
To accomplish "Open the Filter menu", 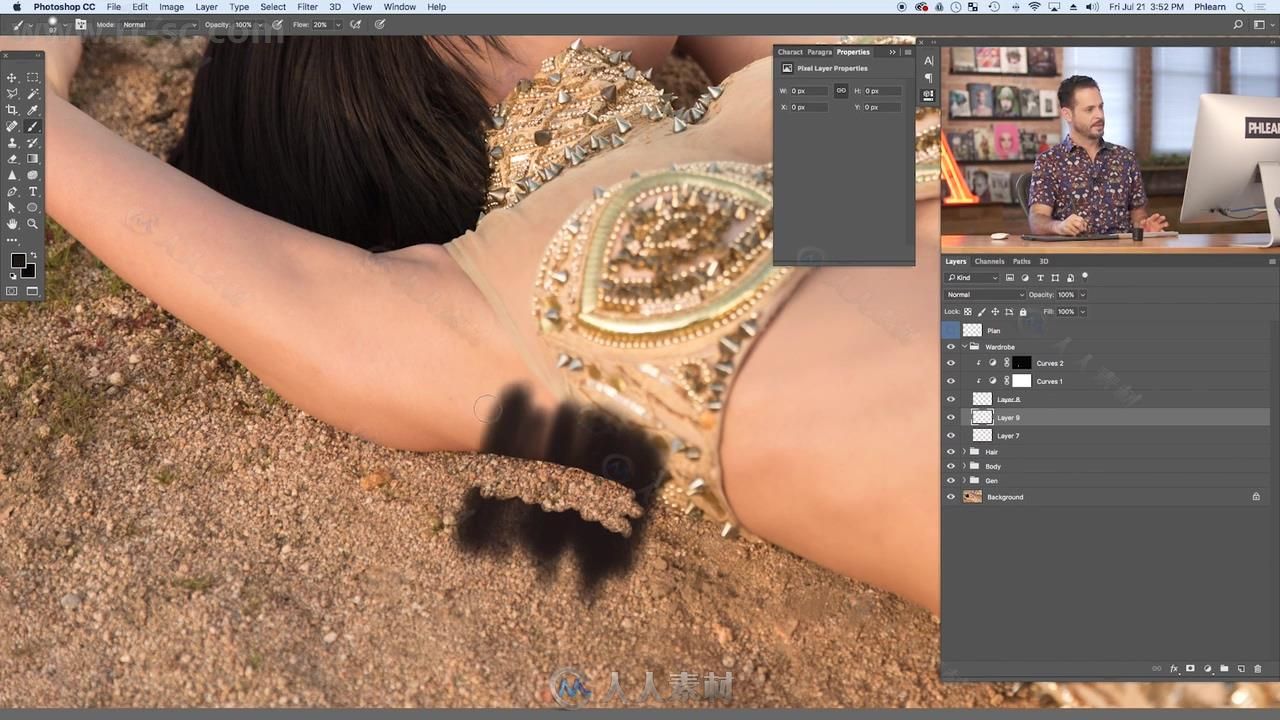I will click(307, 7).
